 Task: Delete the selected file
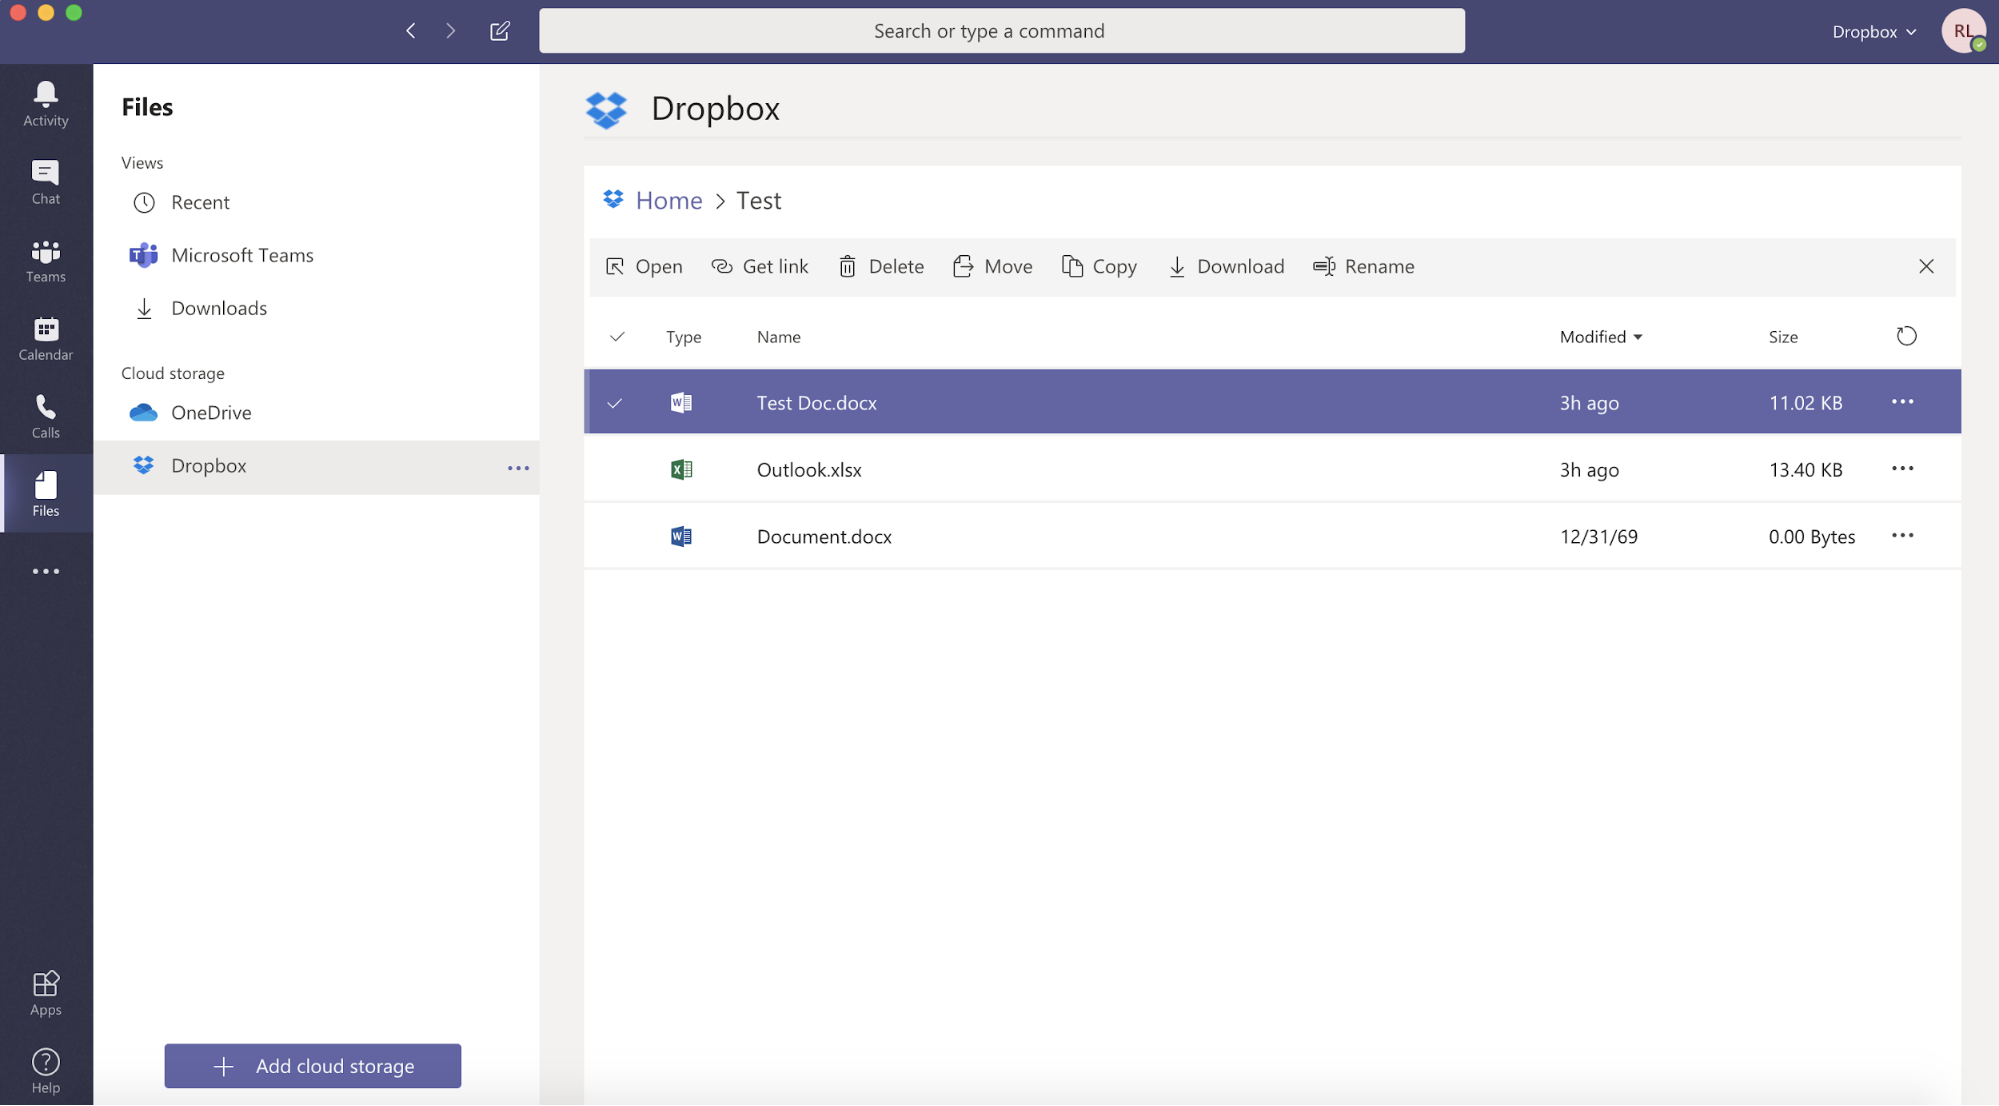coord(881,266)
